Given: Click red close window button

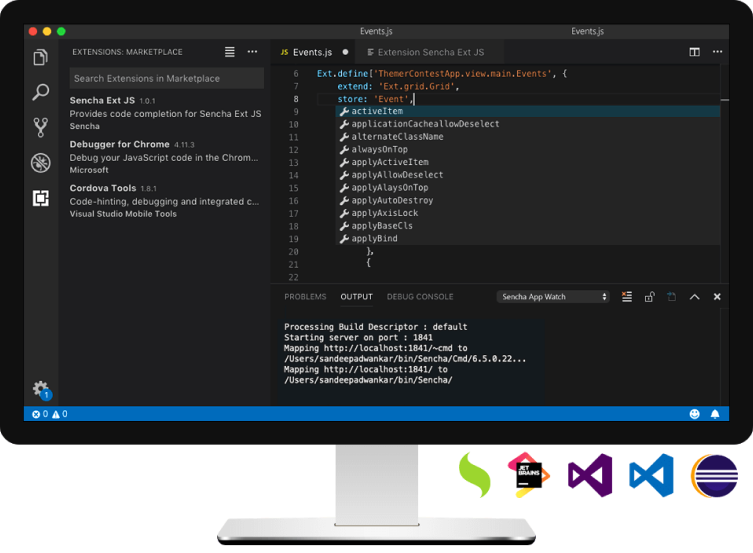Looking at the screenshot, I should pos(33,31).
